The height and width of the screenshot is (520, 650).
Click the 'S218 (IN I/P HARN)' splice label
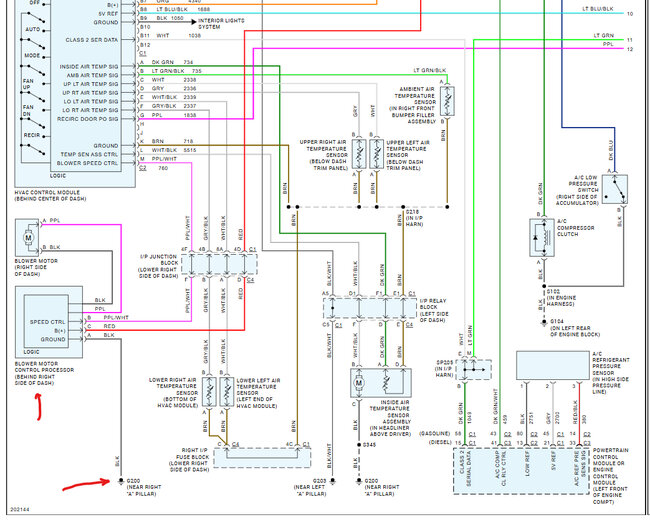(414, 218)
